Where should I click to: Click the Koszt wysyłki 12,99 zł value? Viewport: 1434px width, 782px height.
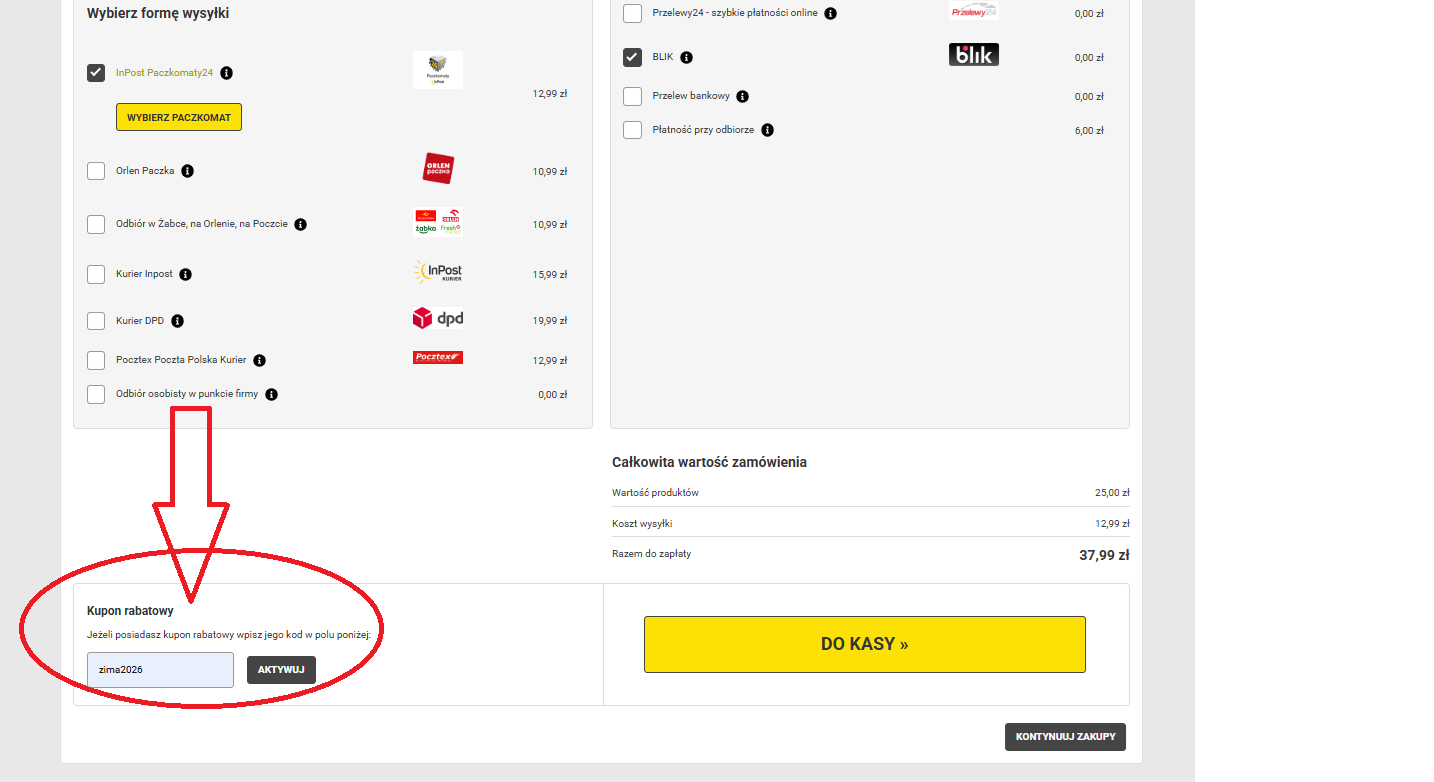1112,524
